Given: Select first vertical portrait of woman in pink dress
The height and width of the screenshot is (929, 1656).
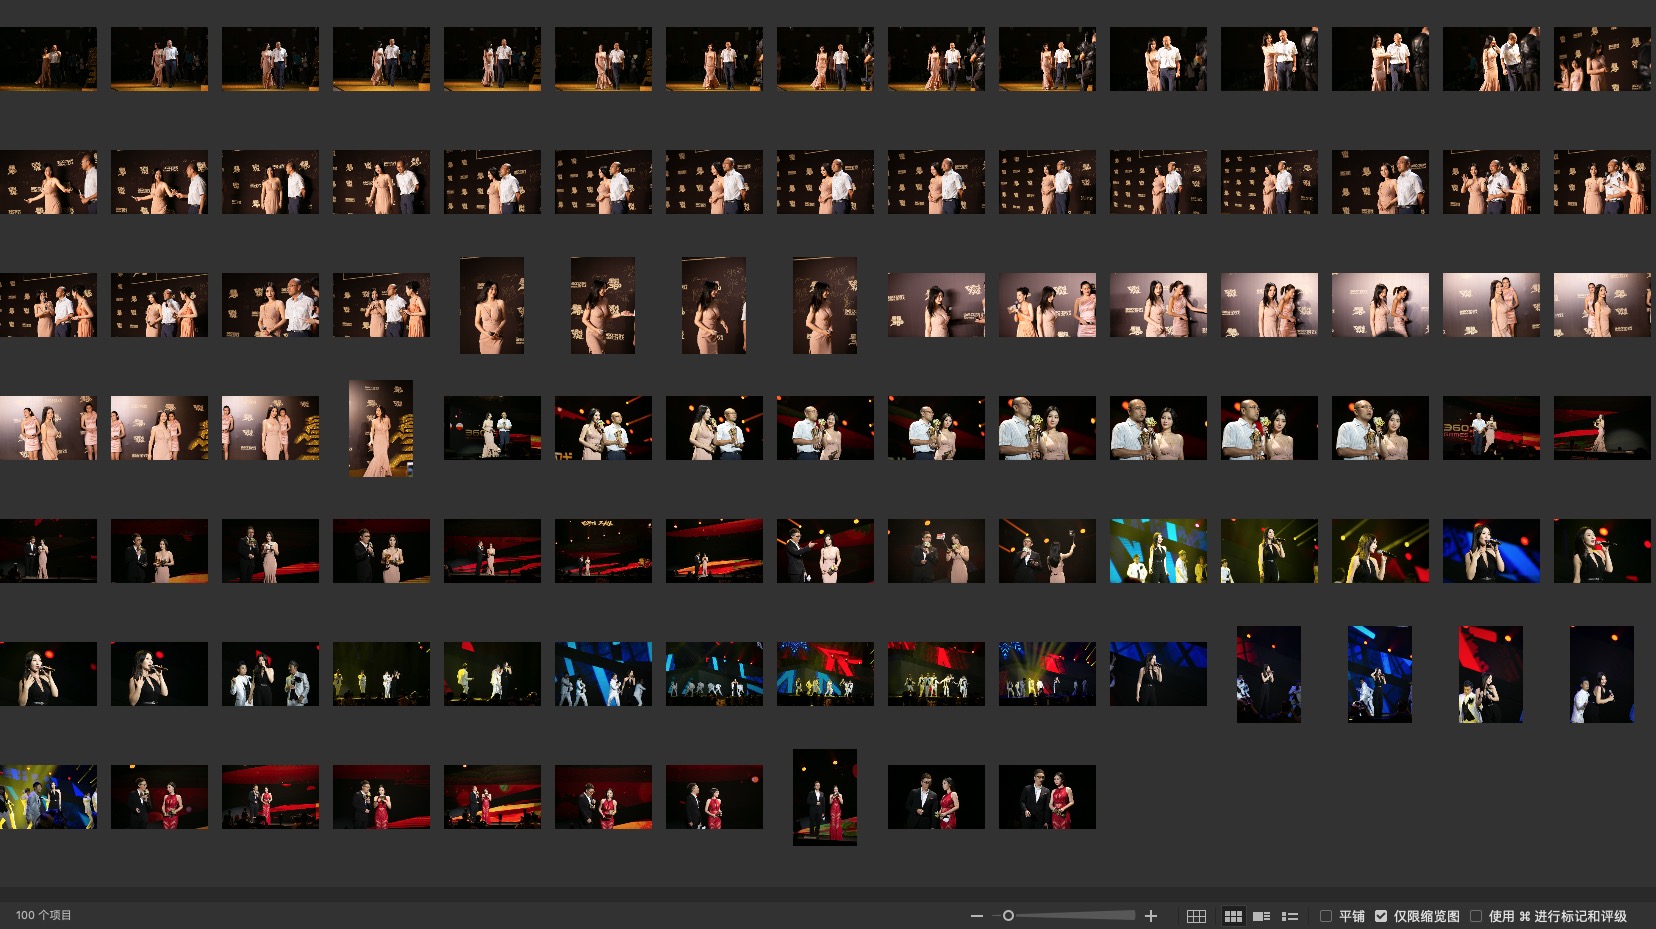Looking at the screenshot, I should tap(492, 305).
